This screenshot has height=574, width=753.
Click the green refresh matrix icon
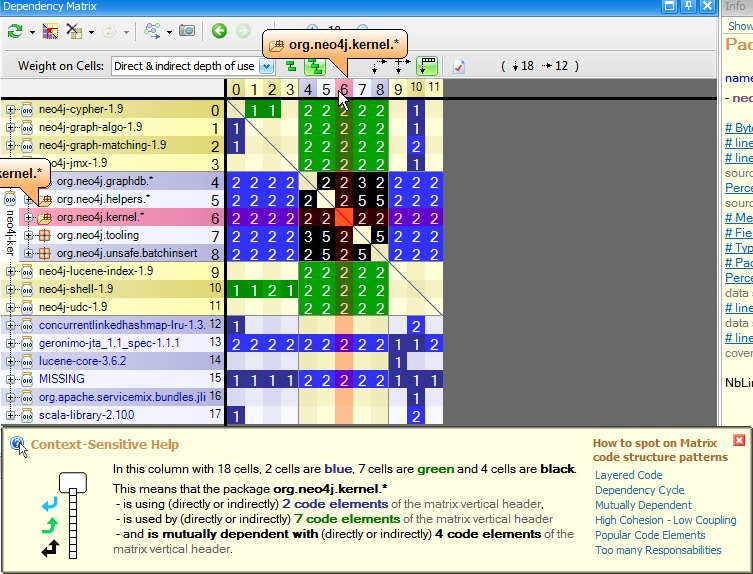[15, 31]
